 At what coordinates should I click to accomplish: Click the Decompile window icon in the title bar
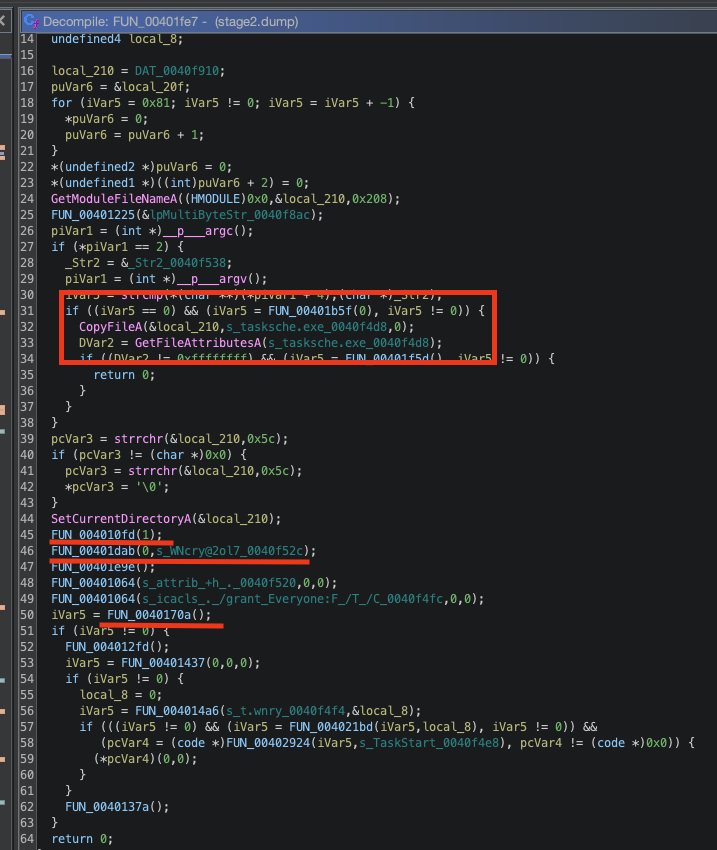(x=31, y=21)
